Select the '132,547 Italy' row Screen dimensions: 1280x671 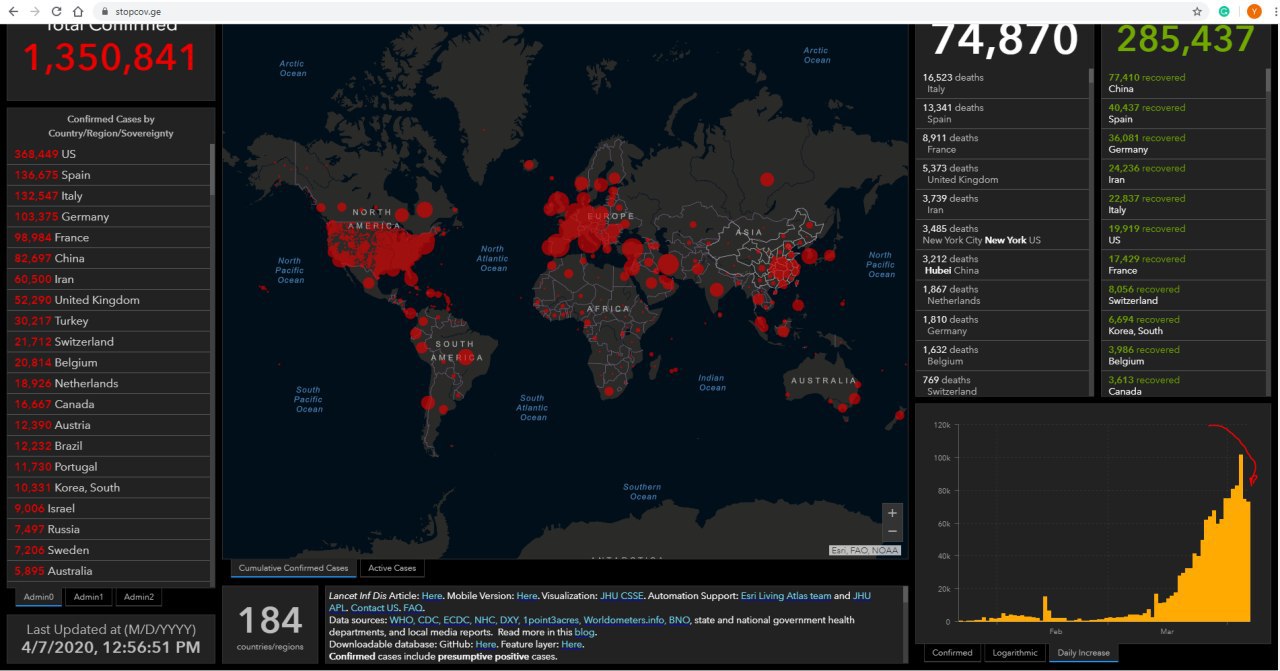pyautogui.click(x=110, y=196)
